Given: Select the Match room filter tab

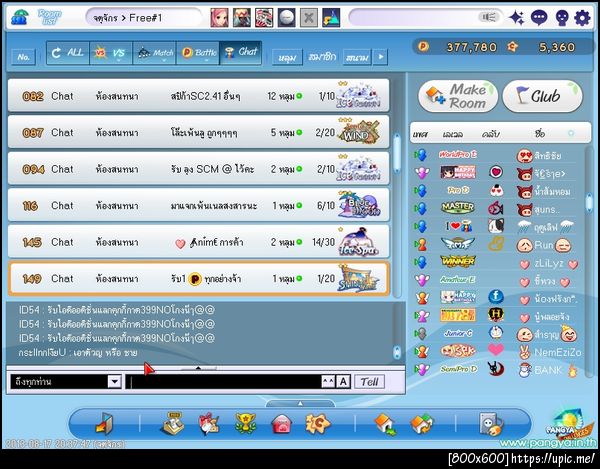Looking at the screenshot, I should [x=154, y=53].
